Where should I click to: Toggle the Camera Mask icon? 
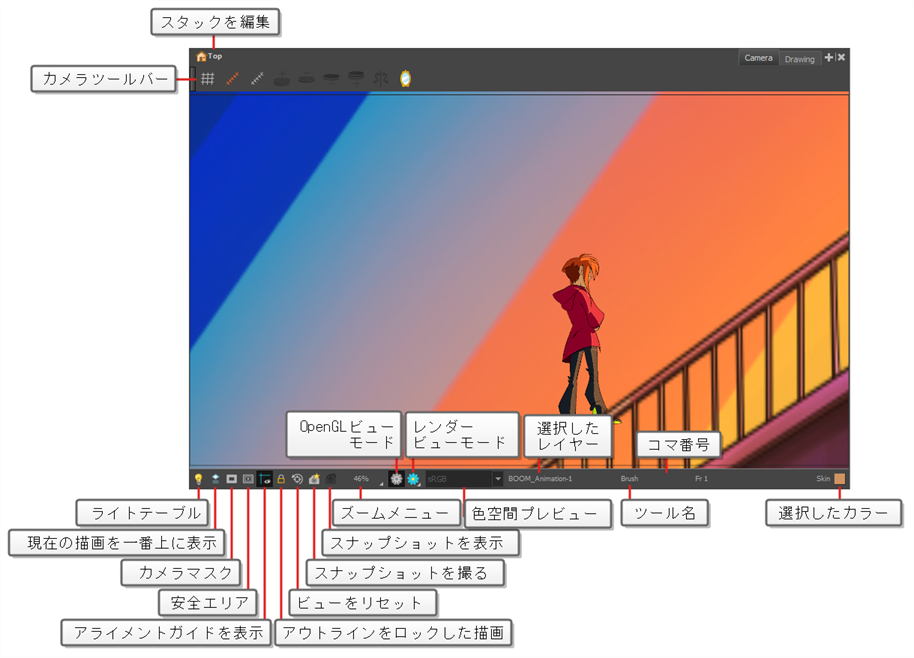[x=231, y=479]
